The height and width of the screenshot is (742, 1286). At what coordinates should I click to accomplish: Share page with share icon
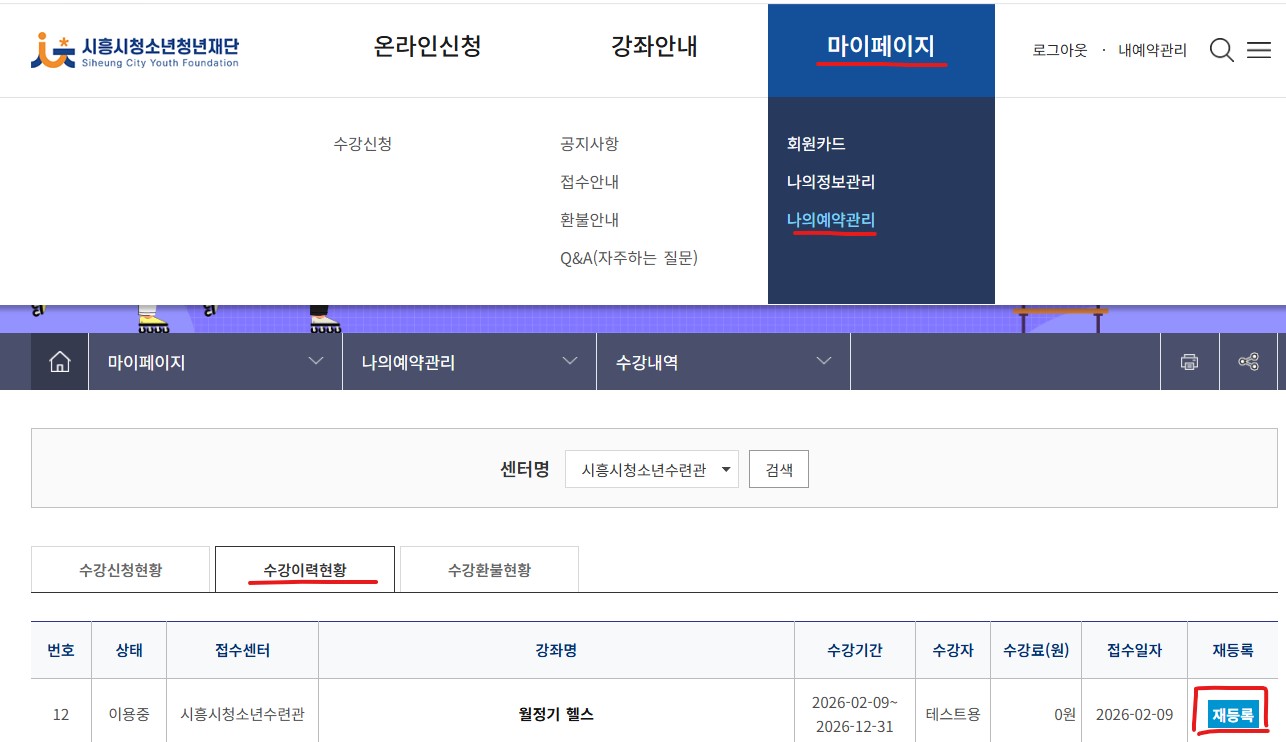(1249, 362)
